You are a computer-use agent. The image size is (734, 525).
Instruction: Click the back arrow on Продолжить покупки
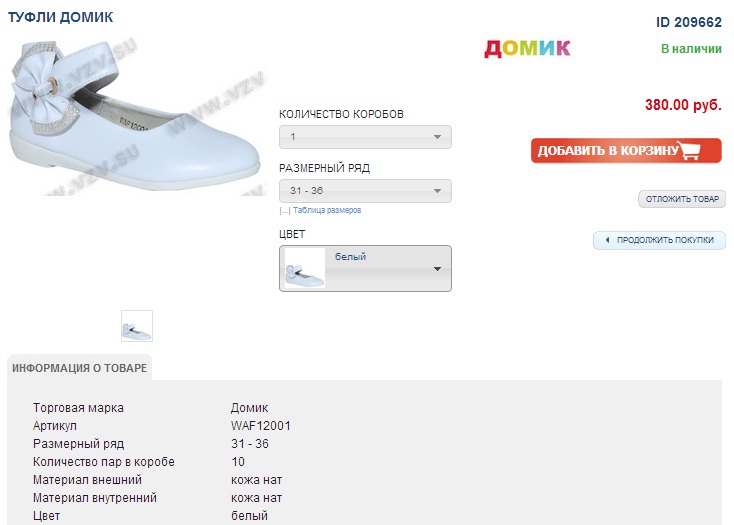[607, 240]
